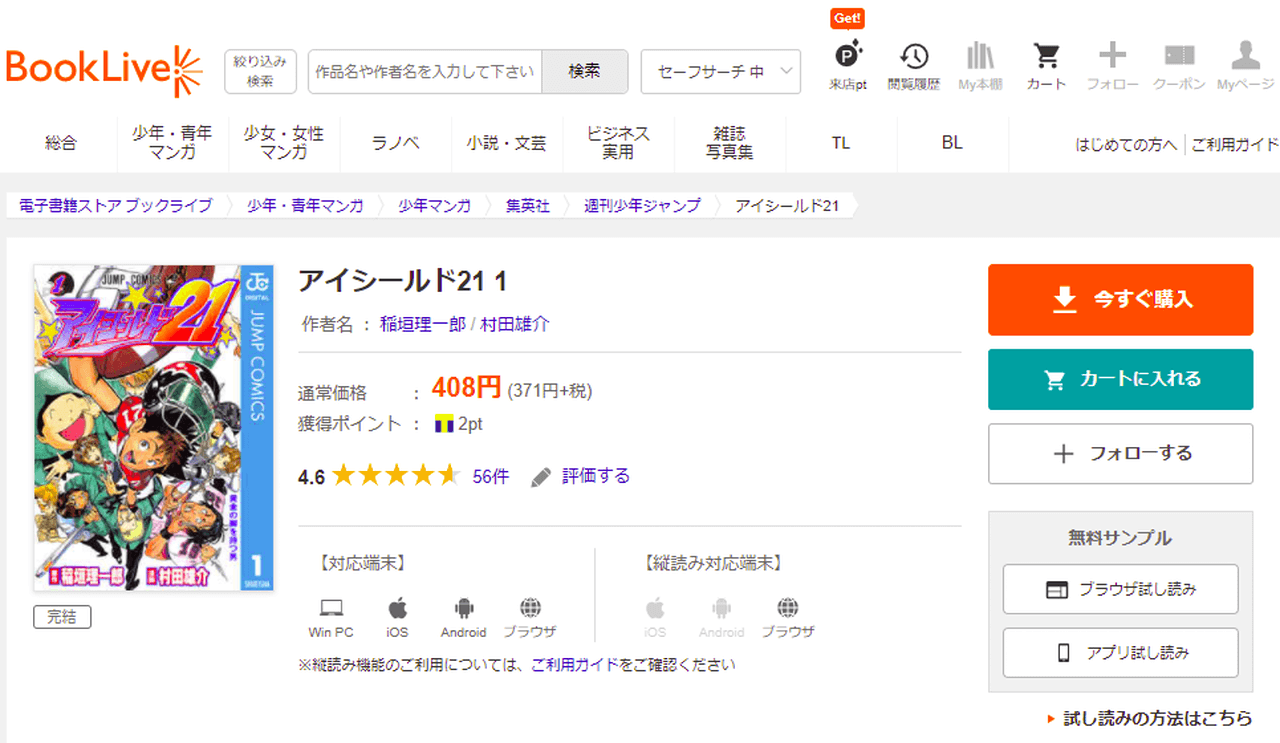Image resolution: width=1280 pixels, height=743 pixels.
Task: Open the 来店pt points icon
Action: (848, 65)
